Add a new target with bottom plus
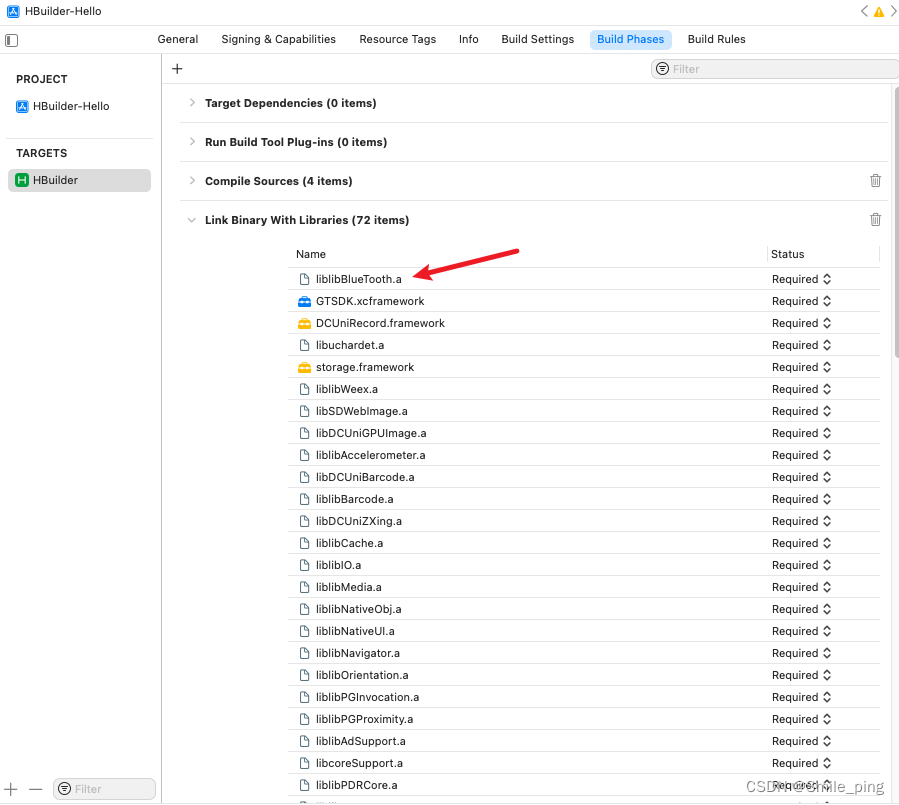This screenshot has height=805, width=899. click(10, 790)
